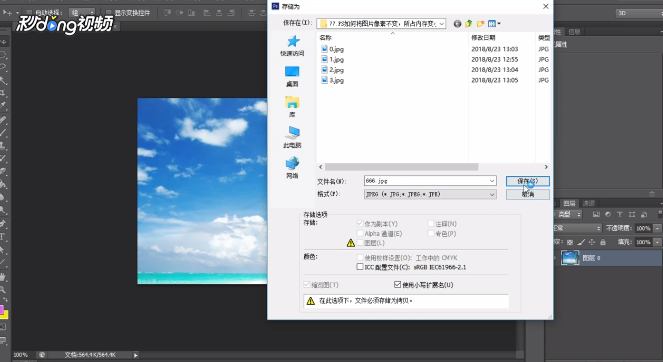Select the file 2.jpg in the list
Screen dimensions: 663x362
332,70
